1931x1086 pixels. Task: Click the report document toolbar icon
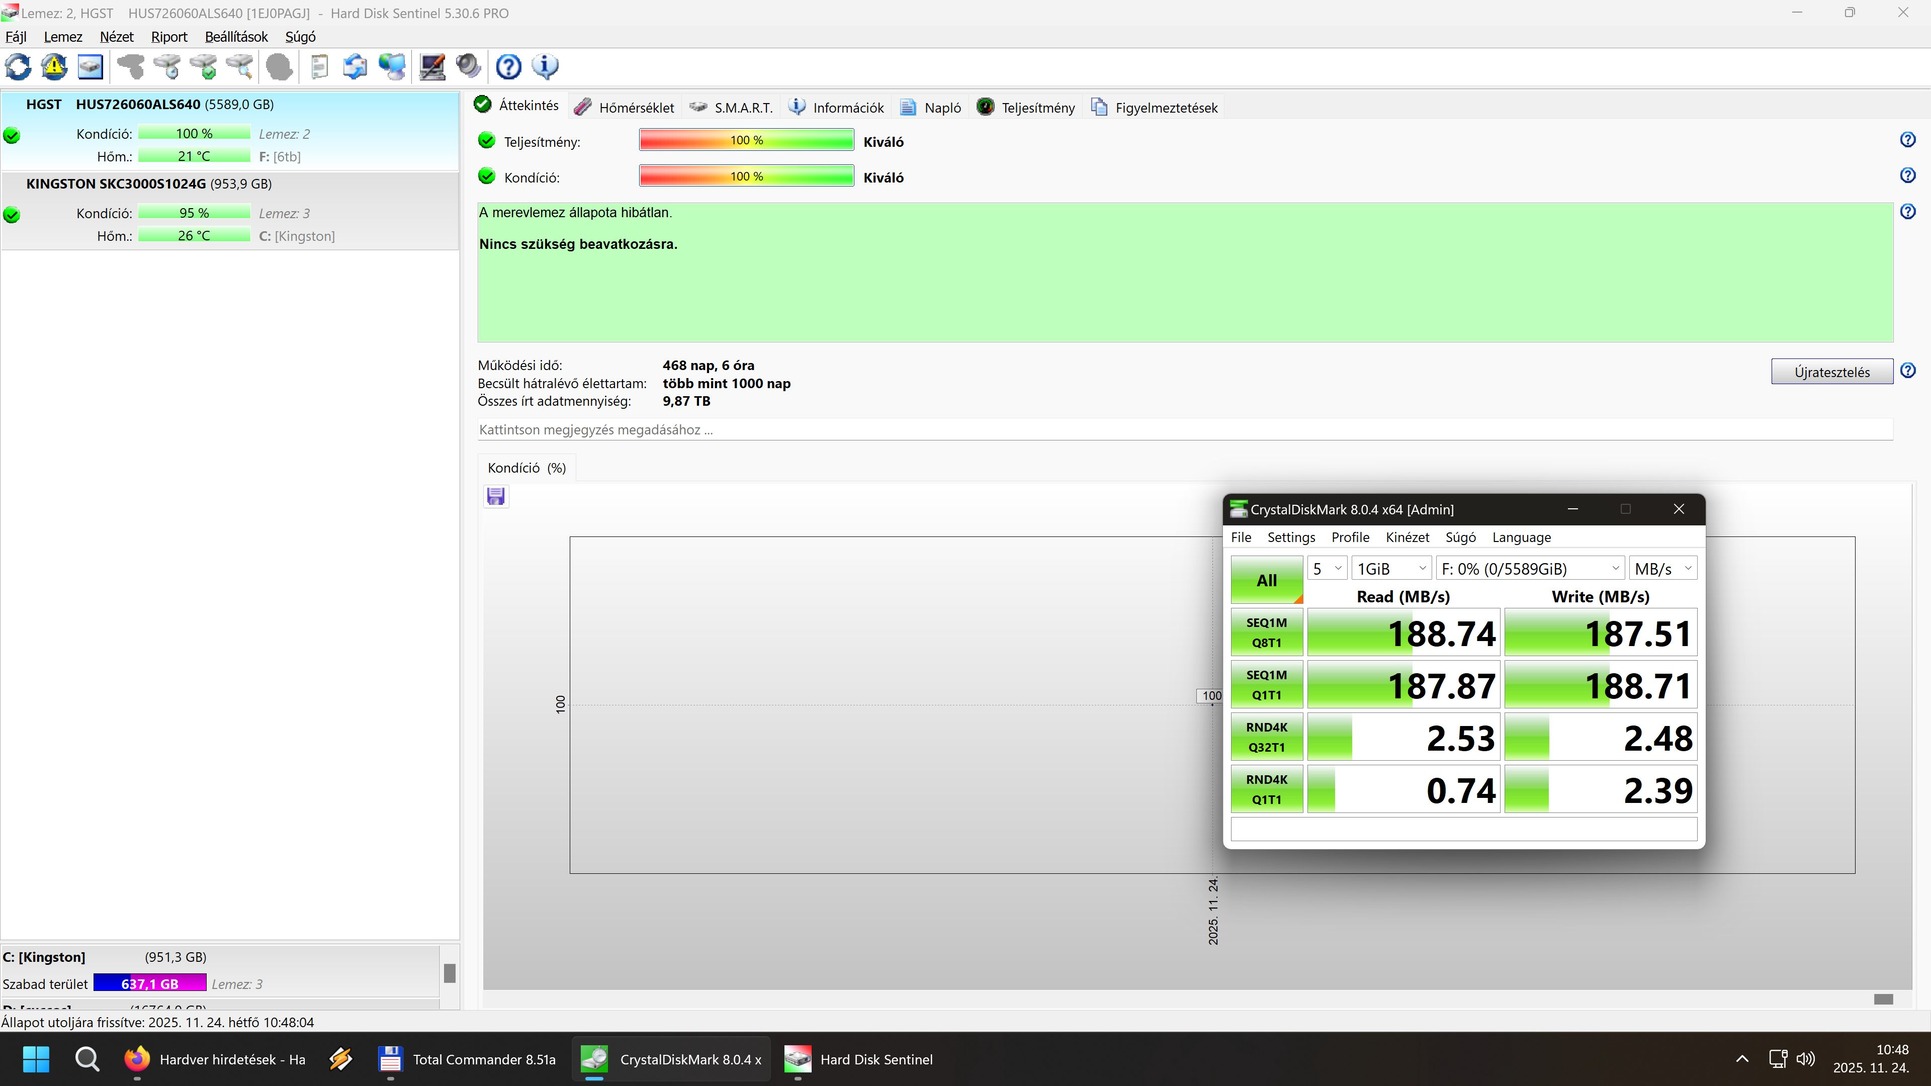[x=319, y=67]
